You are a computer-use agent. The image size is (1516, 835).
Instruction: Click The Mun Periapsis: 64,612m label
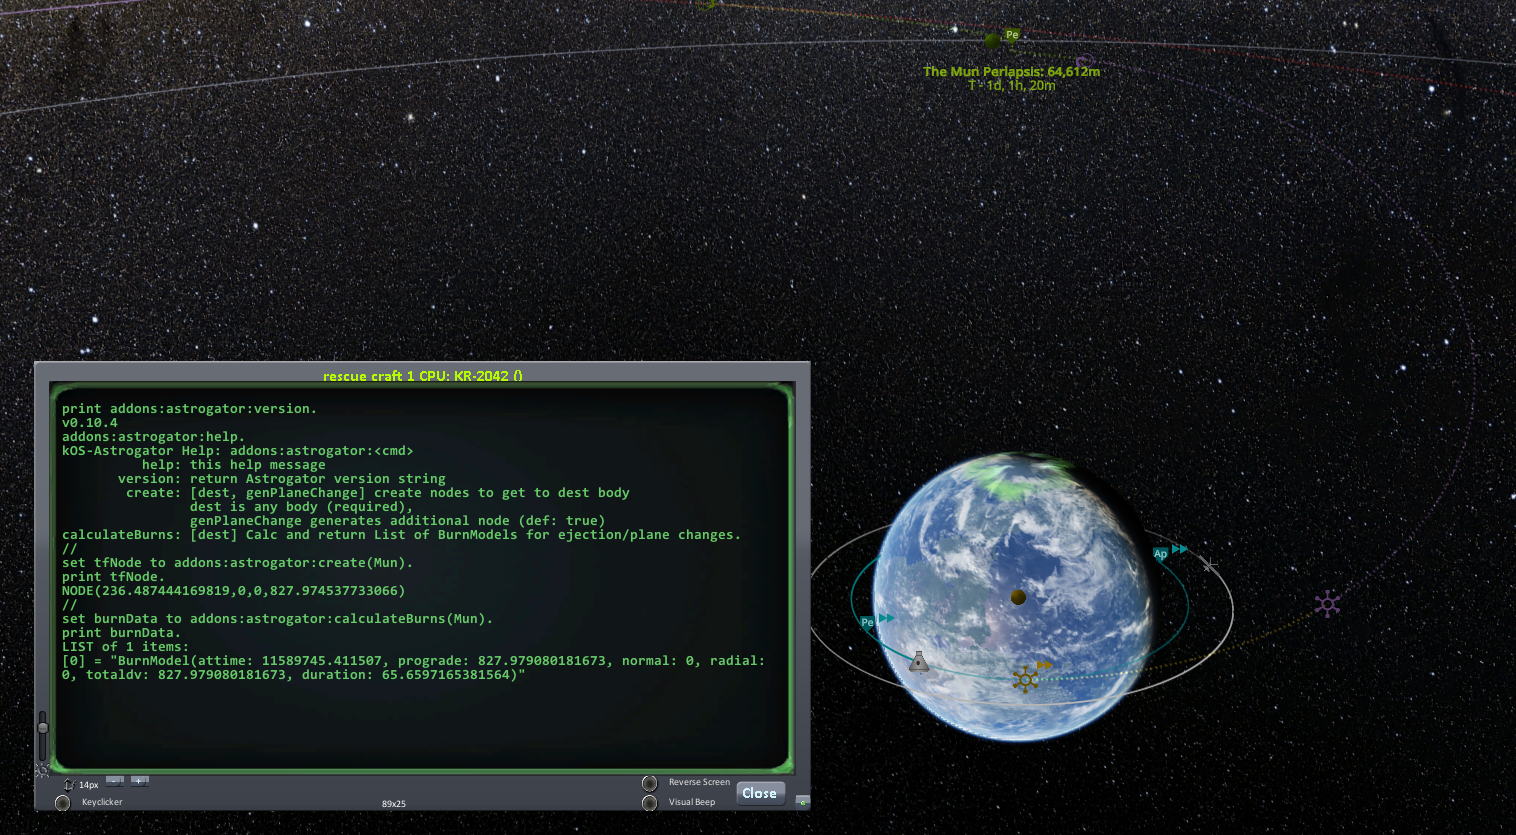point(1012,71)
